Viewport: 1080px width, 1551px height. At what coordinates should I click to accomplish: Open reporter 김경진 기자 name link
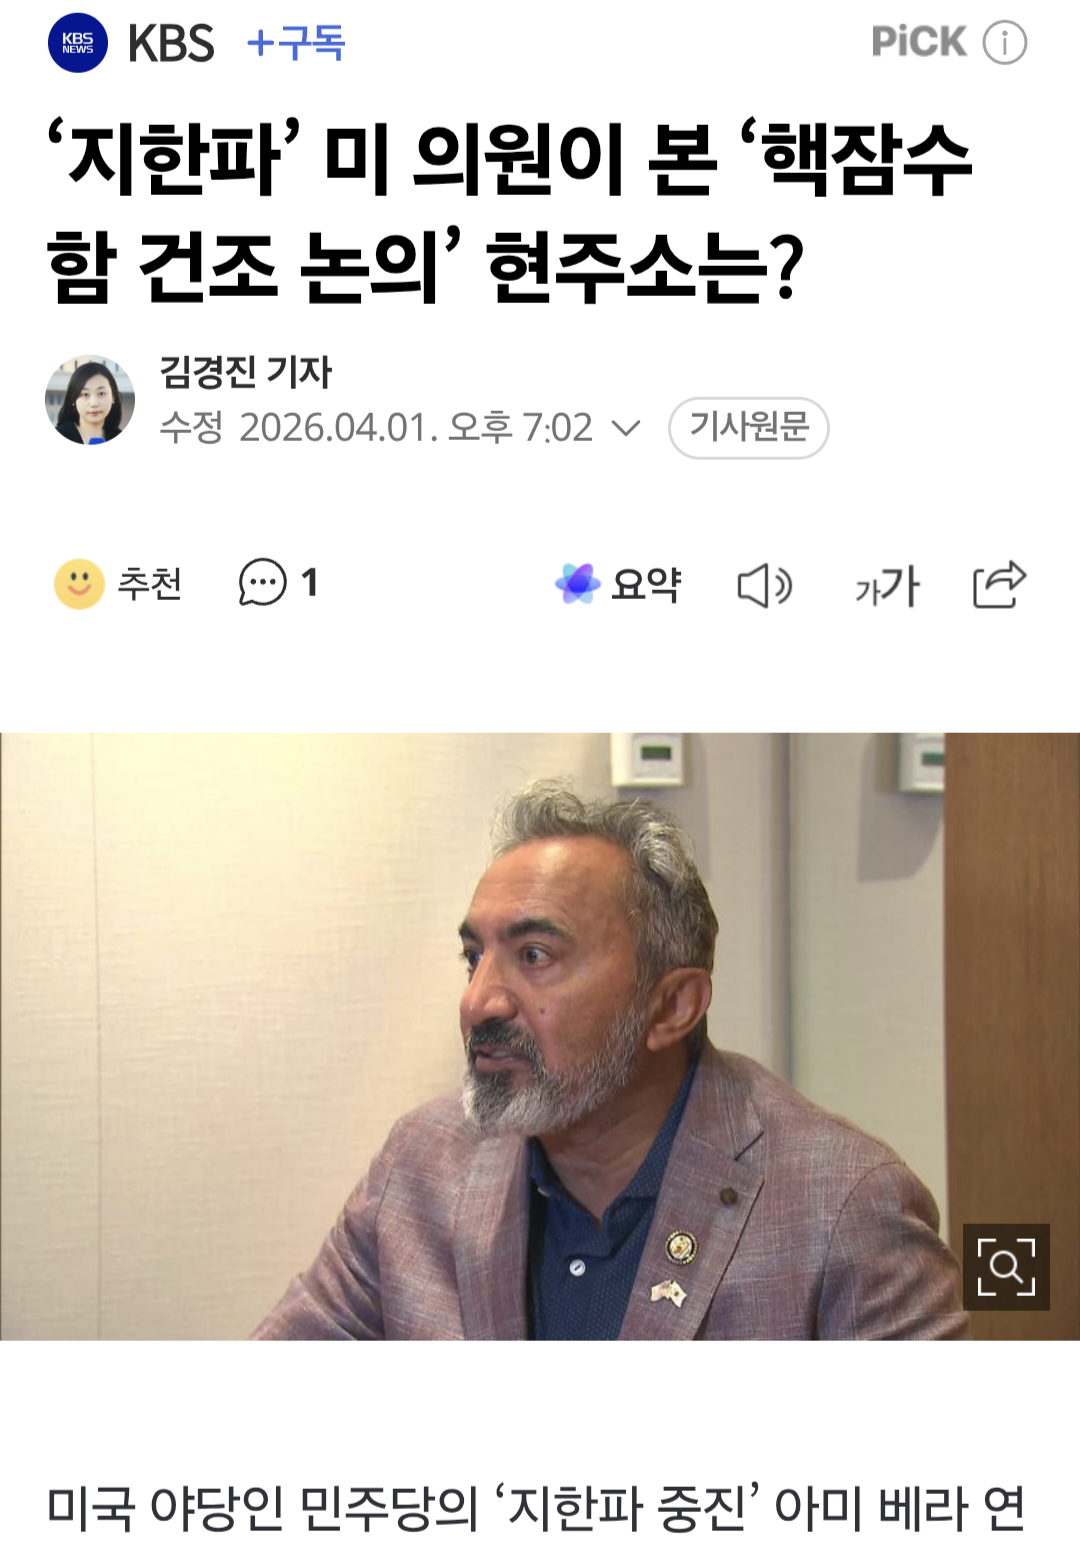[x=245, y=372]
